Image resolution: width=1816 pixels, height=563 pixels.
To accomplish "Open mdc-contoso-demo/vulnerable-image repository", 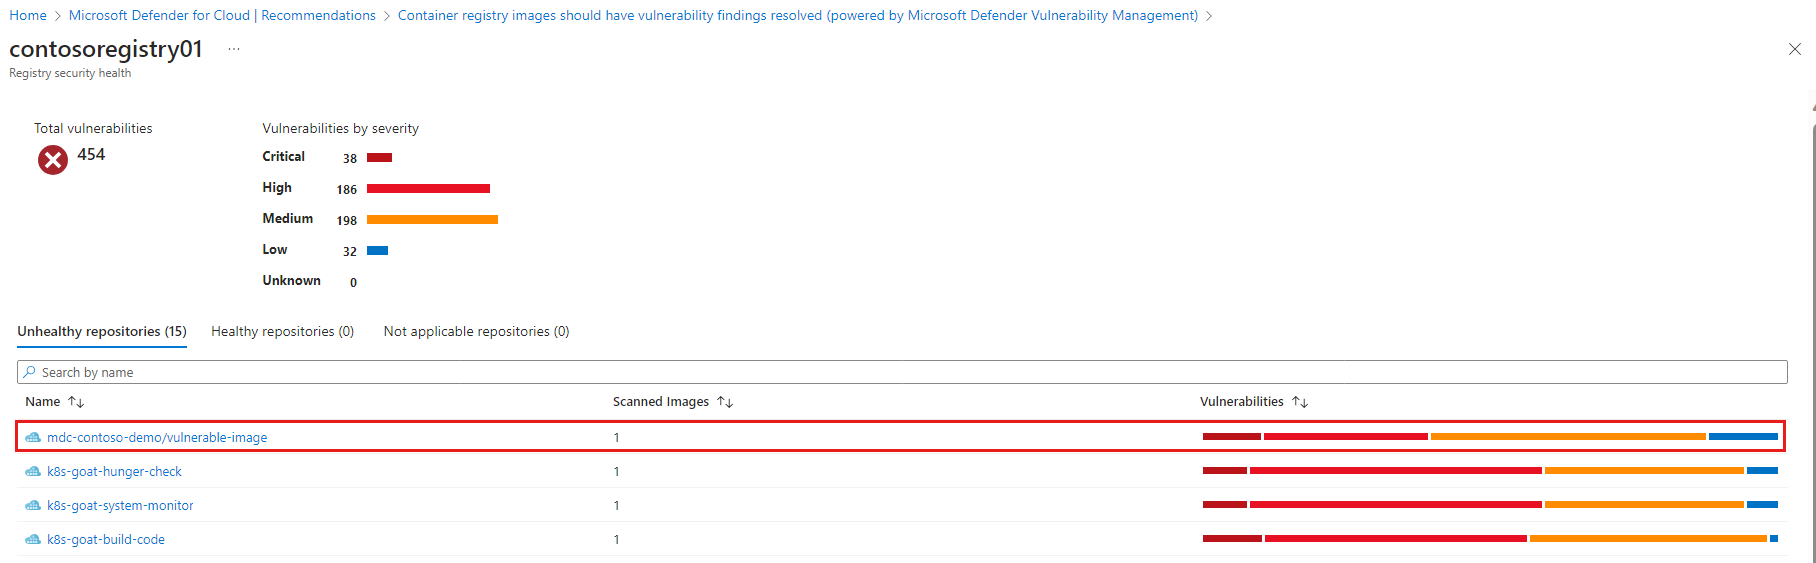I will 157,438.
